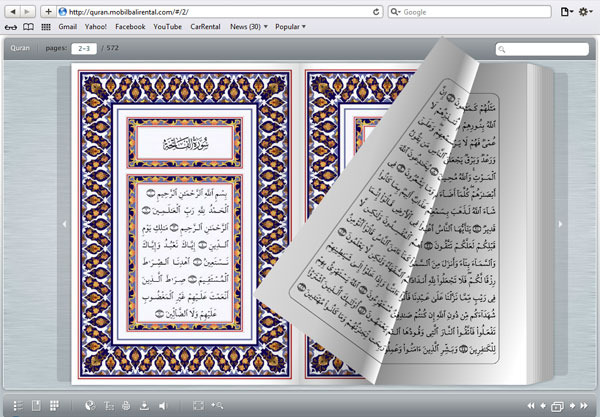The width and height of the screenshot is (600, 417).
Task: Flip to previous page using left-edge arrow
Action: (64, 224)
